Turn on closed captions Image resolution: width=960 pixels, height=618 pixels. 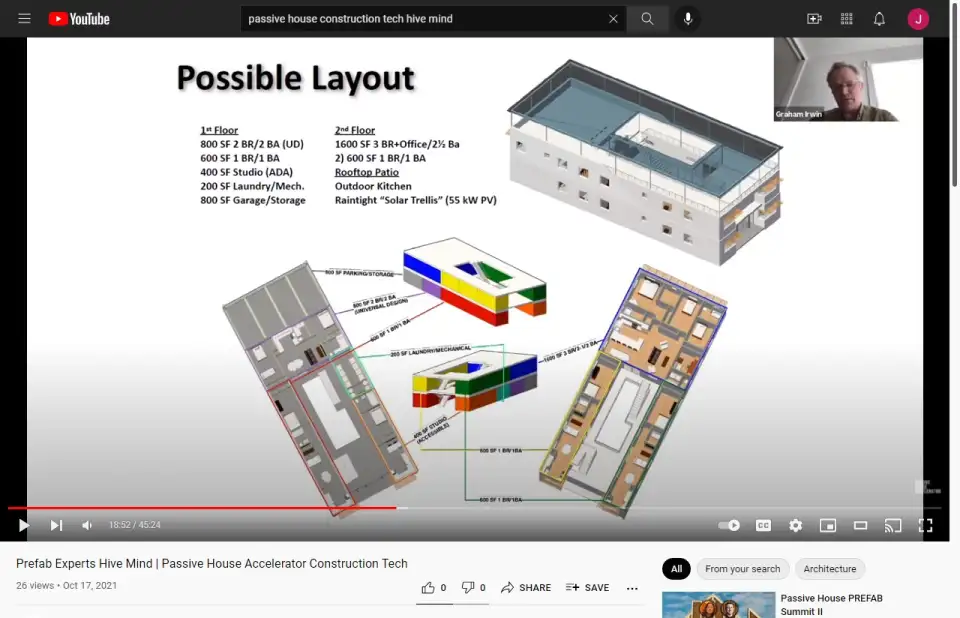(x=763, y=525)
